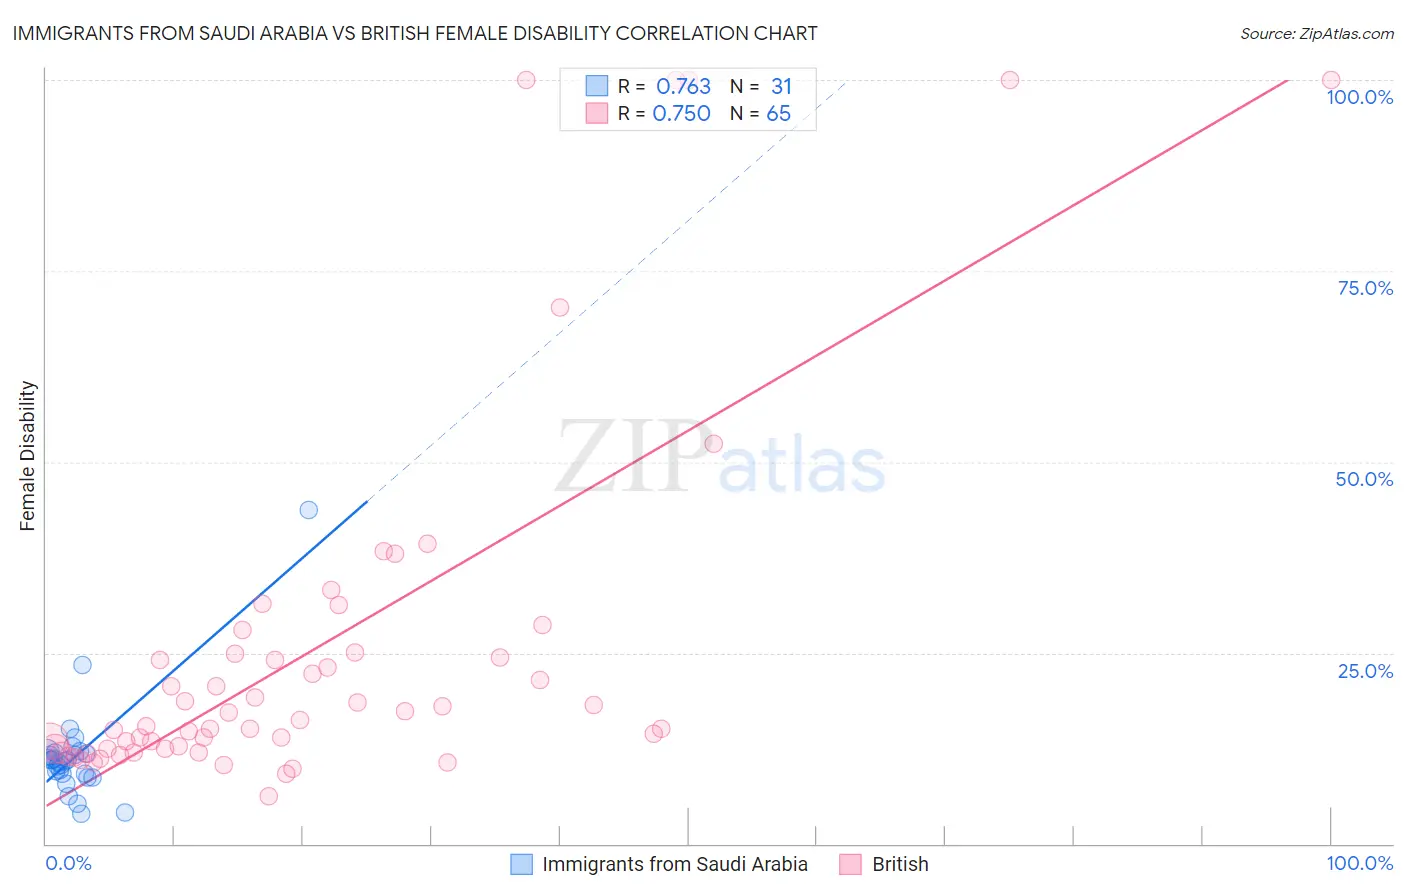Open the Source: ZipAtlas.com link
Screen dimensions: 1406x892
(x=1317, y=34)
